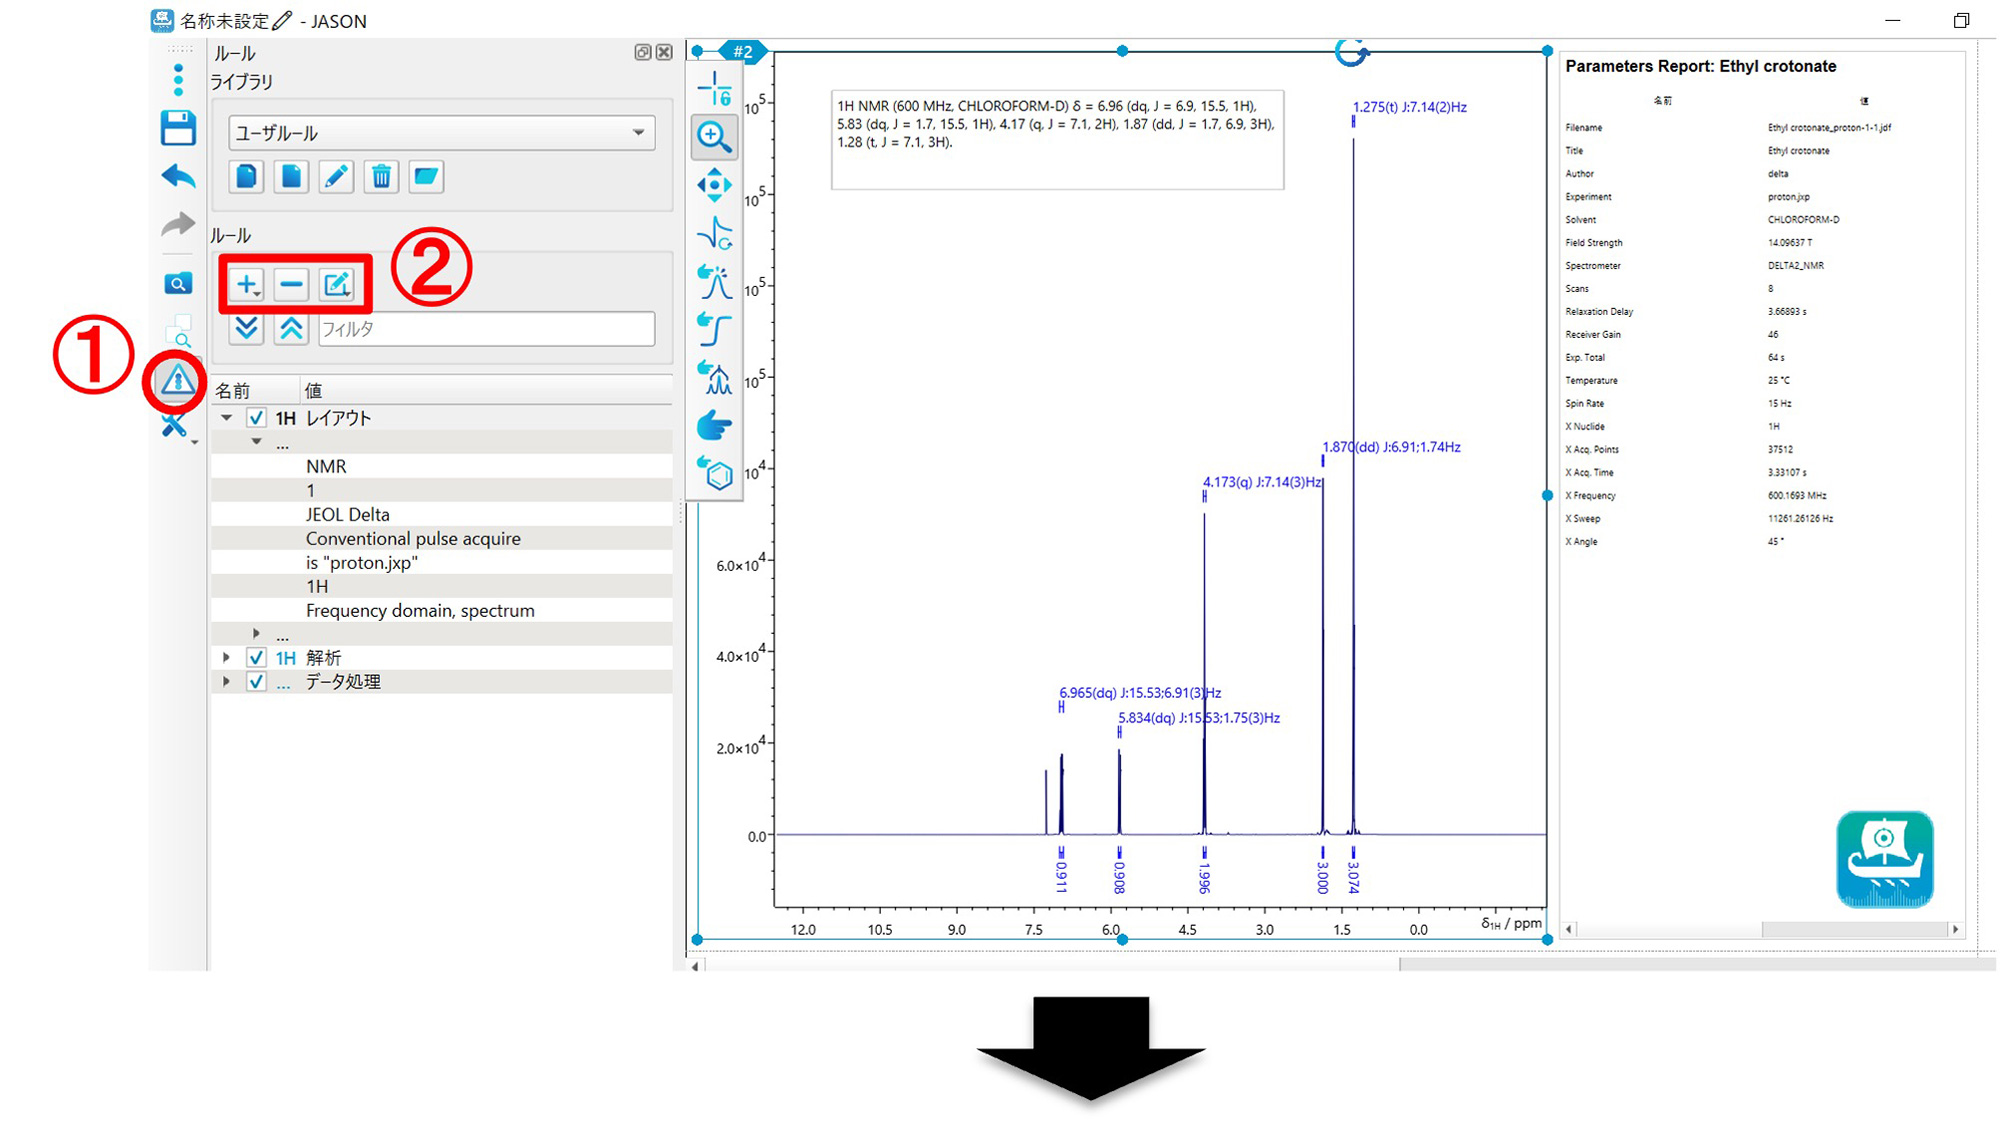The height and width of the screenshot is (1123, 2000).
Task: Click the integration curve tool icon
Action: (714, 329)
